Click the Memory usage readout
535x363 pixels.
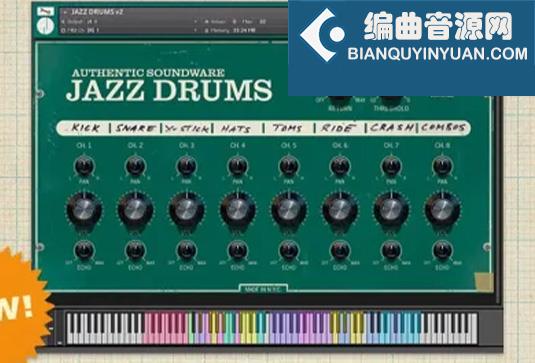(x=231, y=30)
